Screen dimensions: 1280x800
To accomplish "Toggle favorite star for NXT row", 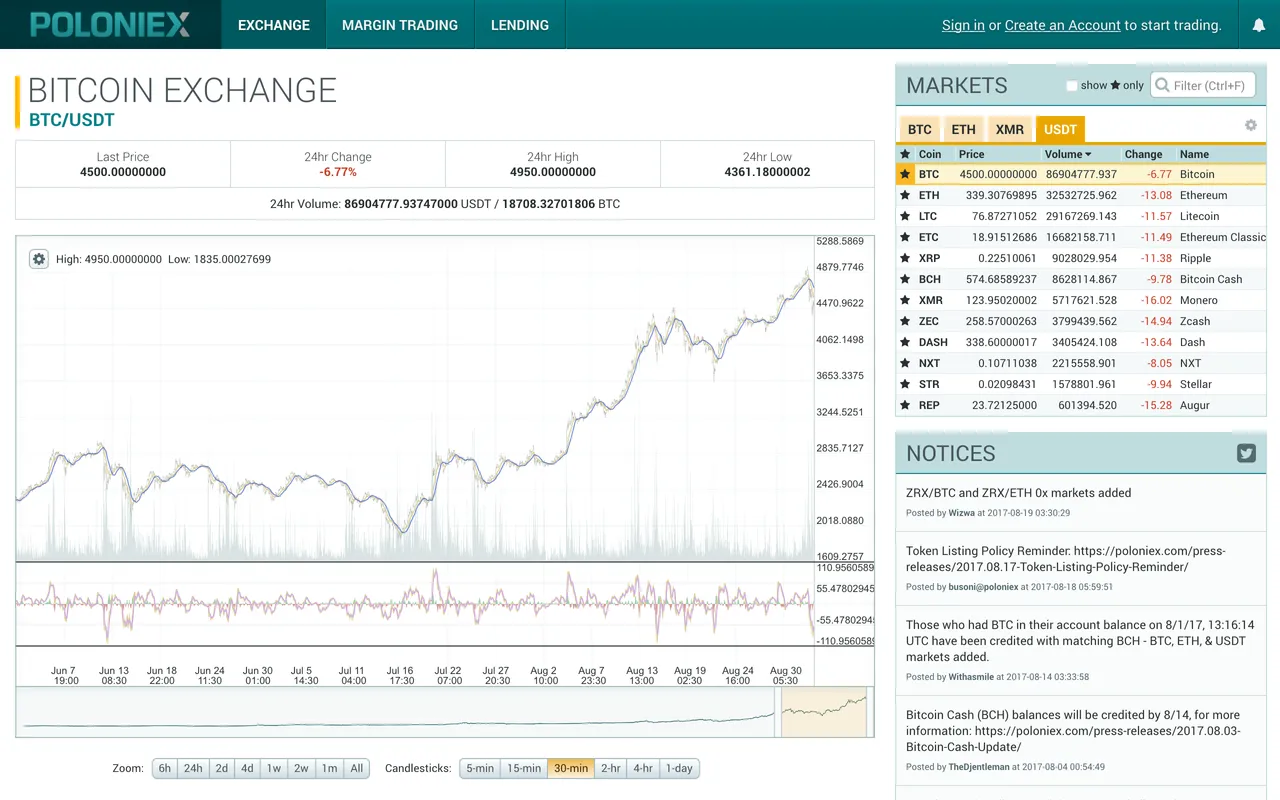I will tap(905, 363).
